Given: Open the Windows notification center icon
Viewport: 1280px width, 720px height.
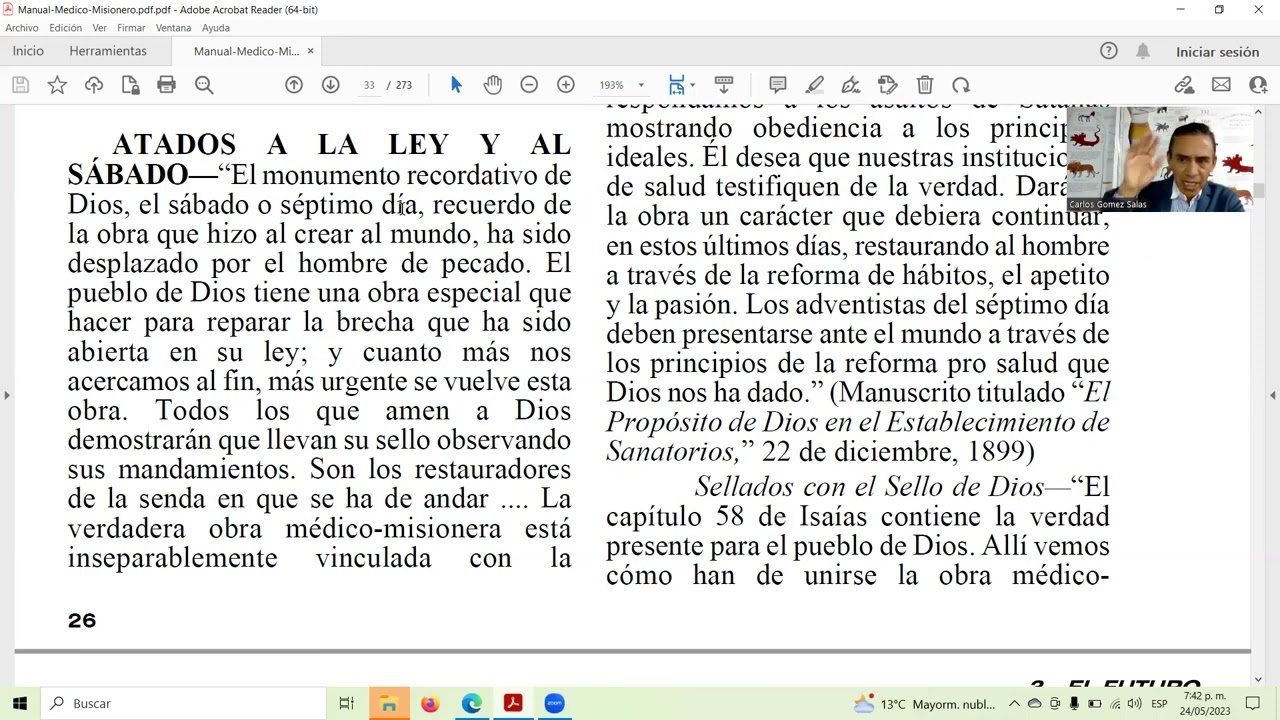Looking at the screenshot, I should [x=1253, y=704].
